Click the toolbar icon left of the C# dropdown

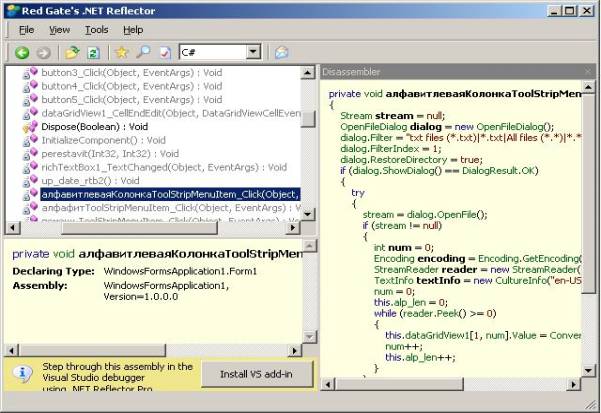coord(165,52)
